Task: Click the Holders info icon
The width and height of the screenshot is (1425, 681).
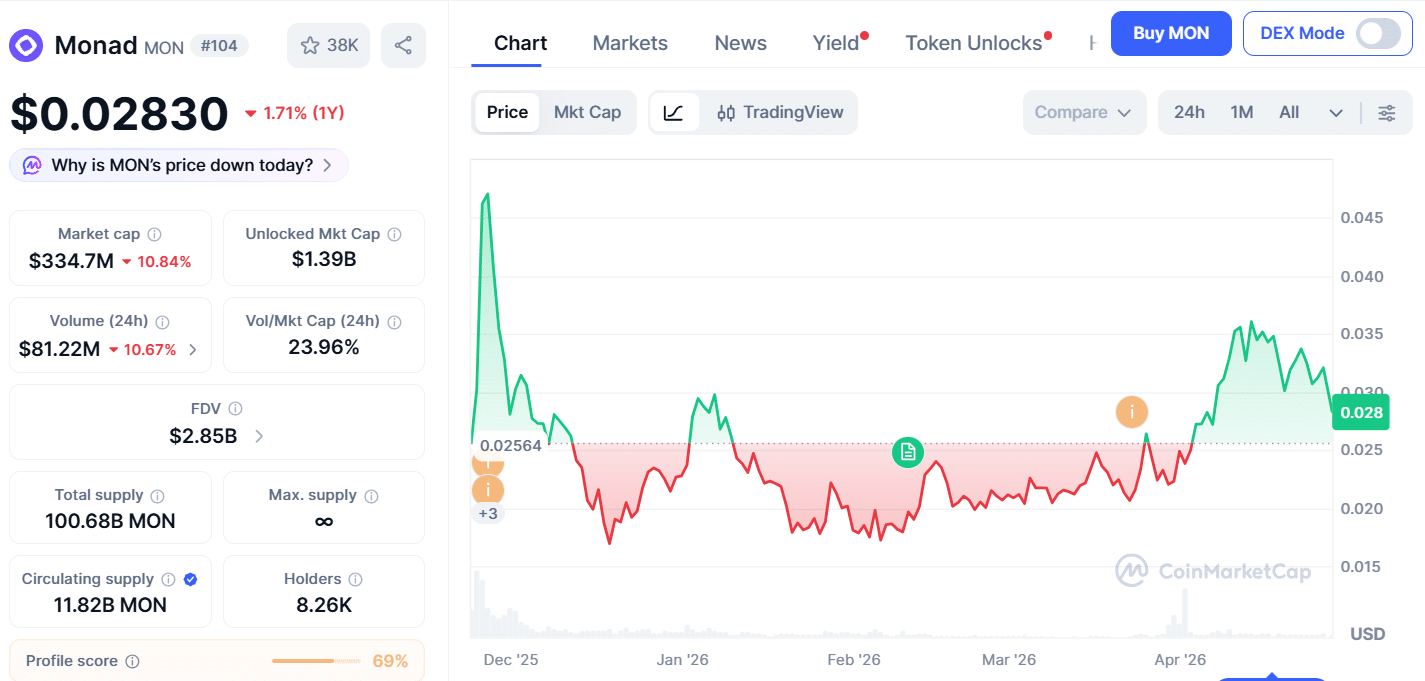Action: [x=355, y=579]
